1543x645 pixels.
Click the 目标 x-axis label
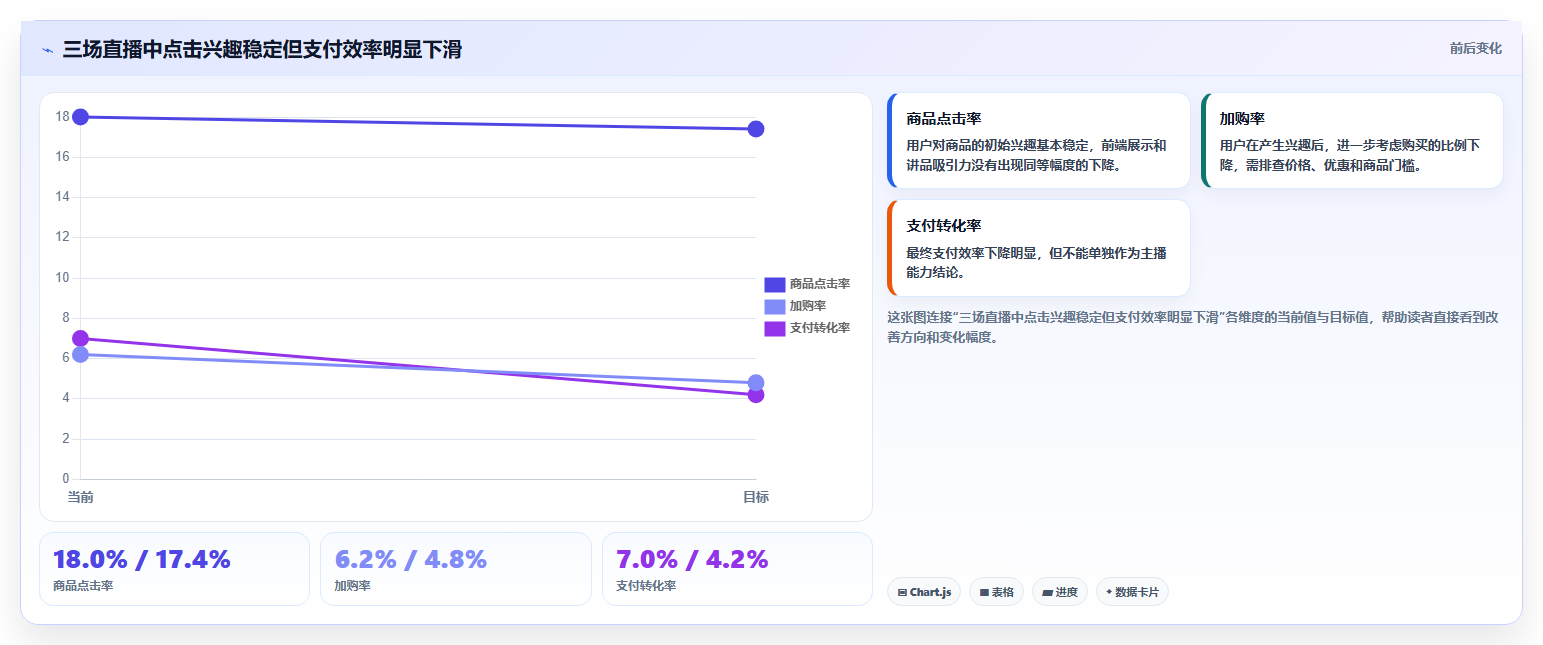point(755,497)
